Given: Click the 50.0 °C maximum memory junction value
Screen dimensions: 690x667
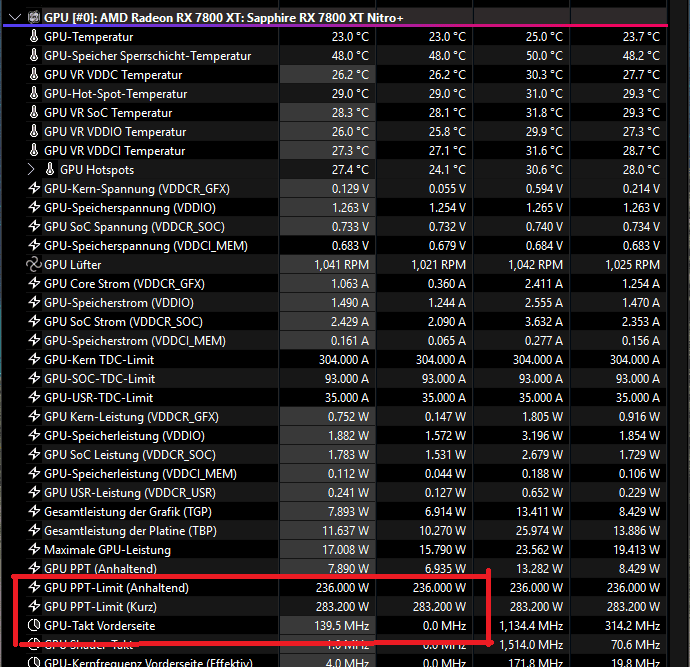Looking at the screenshot, I should point(544,55).
